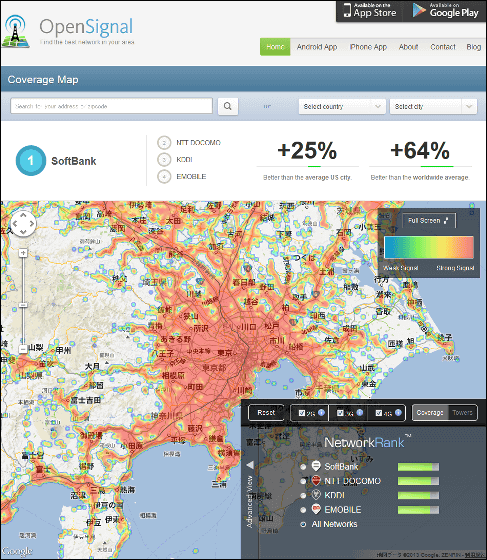
Task: Click the SoftBank marker icon in NetworkRank
Action: [316, 466]
